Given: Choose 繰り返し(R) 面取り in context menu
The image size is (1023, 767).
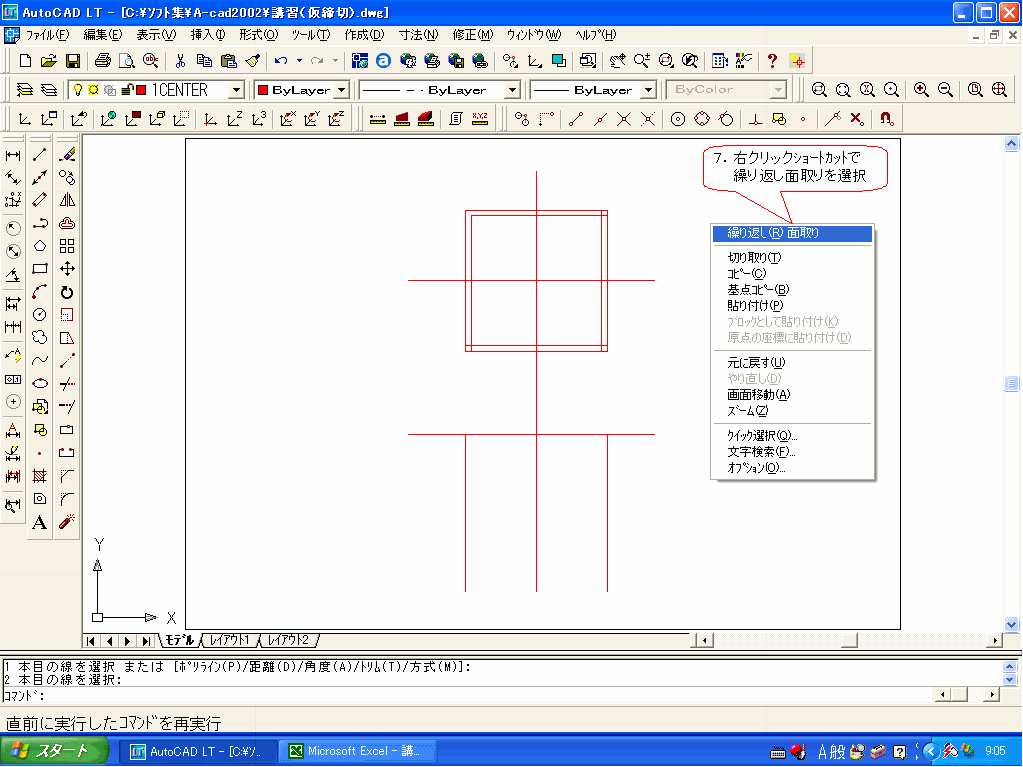Looking at the screenshot, I should click(792, 233).
